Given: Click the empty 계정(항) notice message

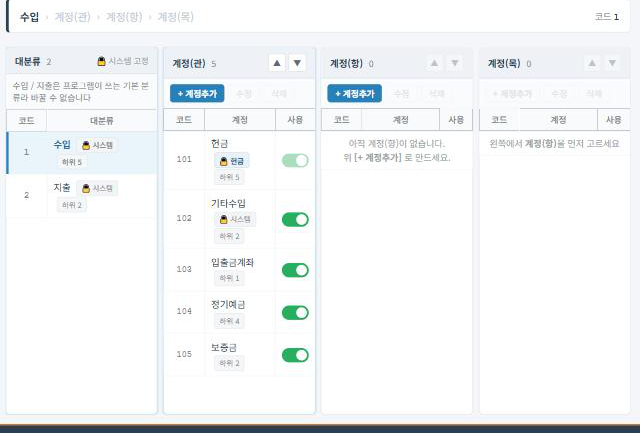Looking at the screenshot, I should click(397, 150).
